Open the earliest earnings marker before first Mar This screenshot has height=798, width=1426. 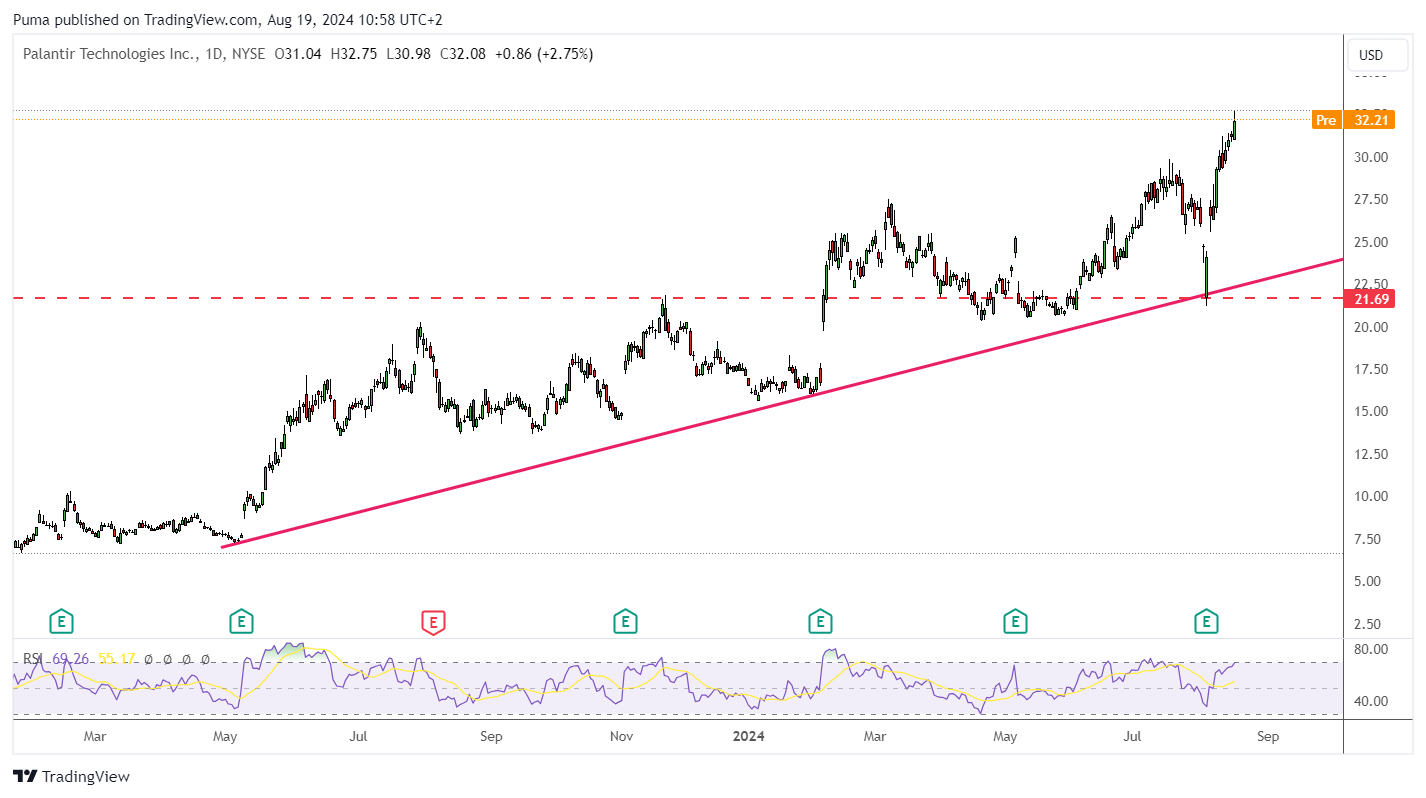point(62,622)
